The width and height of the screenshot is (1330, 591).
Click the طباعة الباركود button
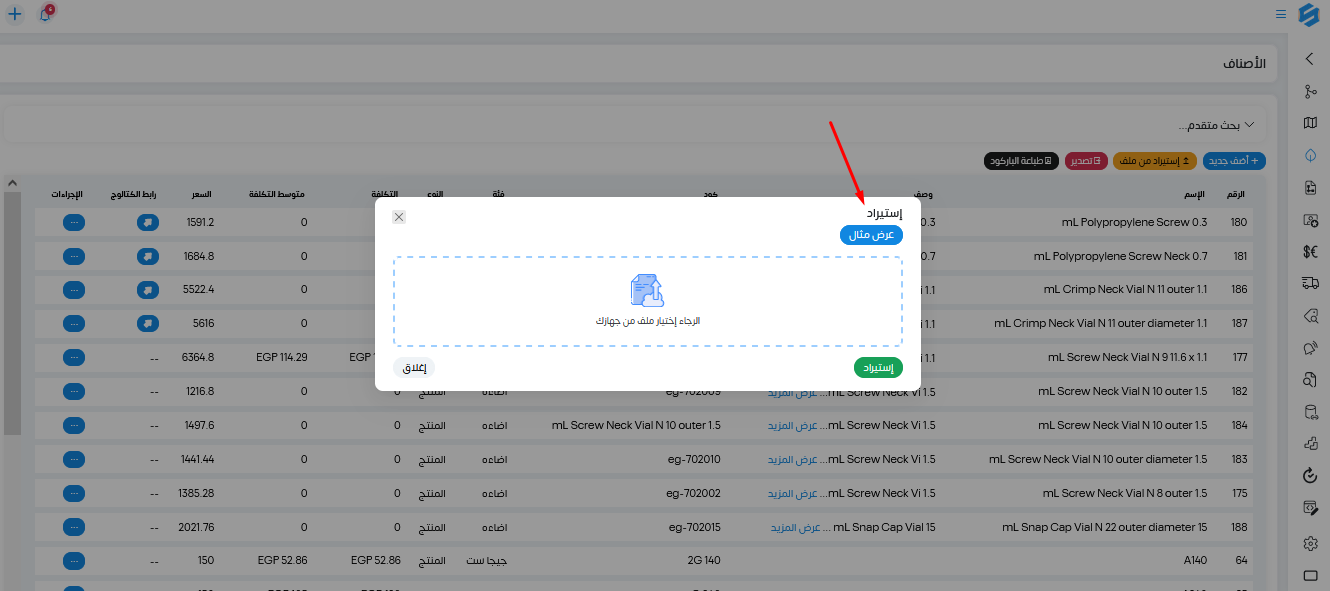click(1021, 161)
